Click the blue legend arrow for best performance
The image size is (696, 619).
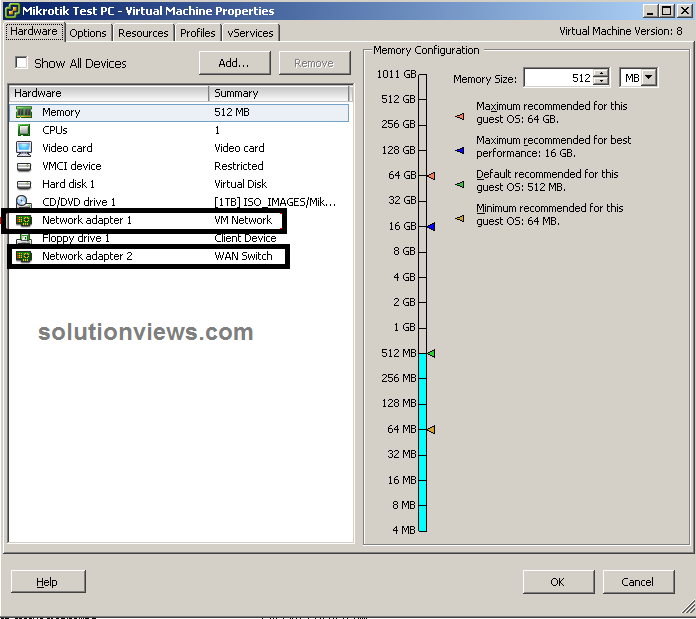pos(460,151)
